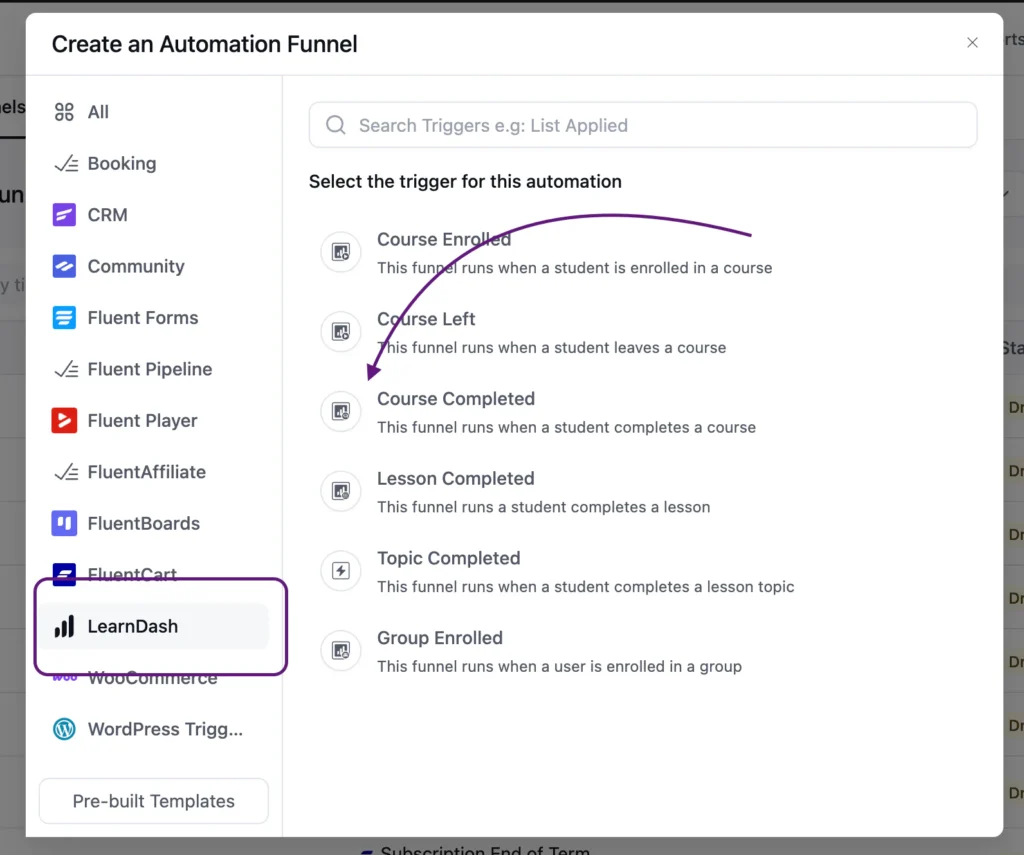Choose the Course Enrolled trigger title
The image size is (1024, 855).
coord(444,239)
